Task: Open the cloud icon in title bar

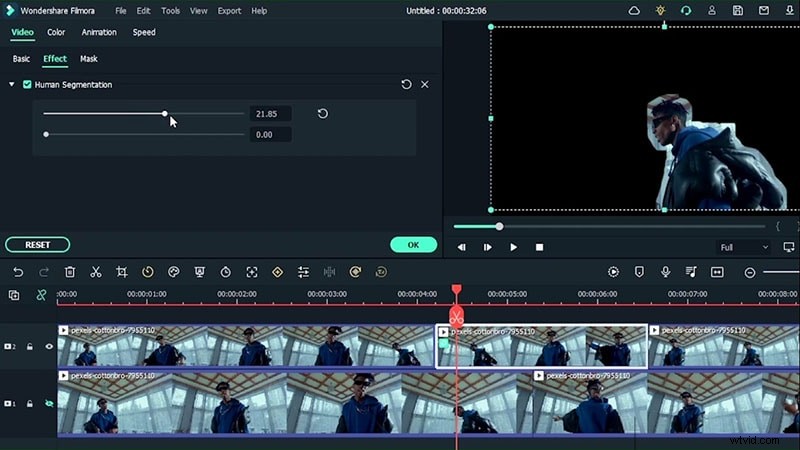Action: [x=634, y=11]
